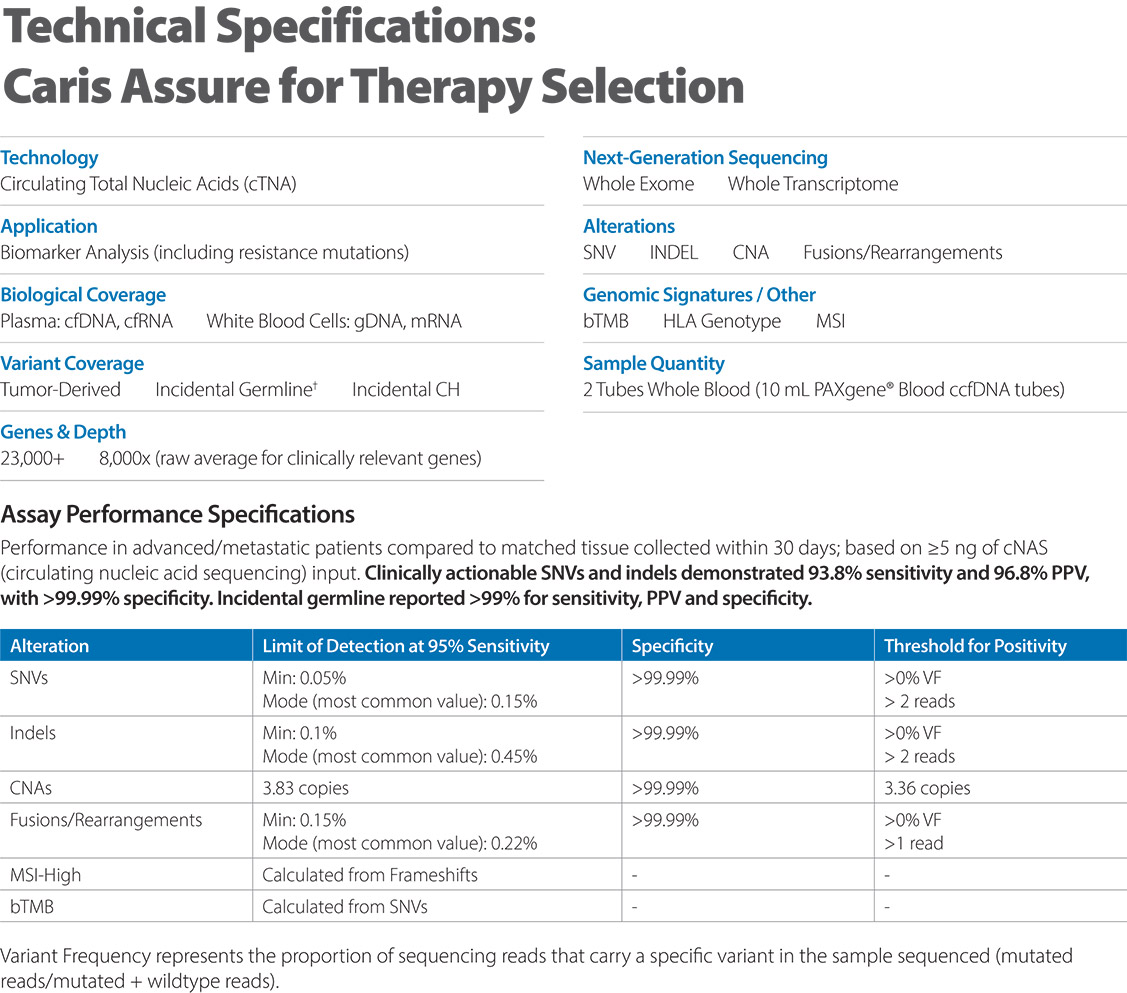Click the Next-Generation Sequencing heading
Viewport: 1127px width, 993px height.
705,158
